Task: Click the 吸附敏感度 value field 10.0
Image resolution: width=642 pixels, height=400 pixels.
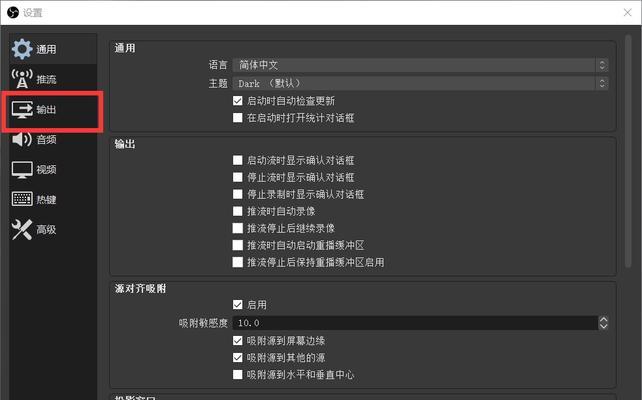Action: pos(415,323)
